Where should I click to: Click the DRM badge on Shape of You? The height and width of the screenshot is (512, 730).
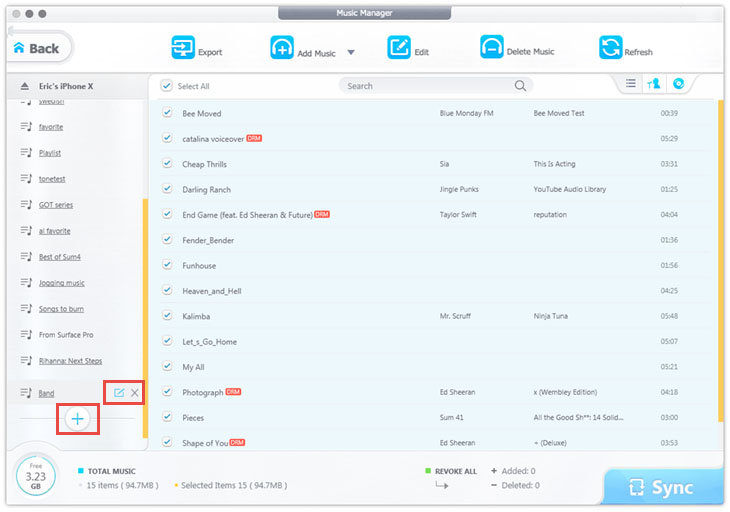pos(237,442)
